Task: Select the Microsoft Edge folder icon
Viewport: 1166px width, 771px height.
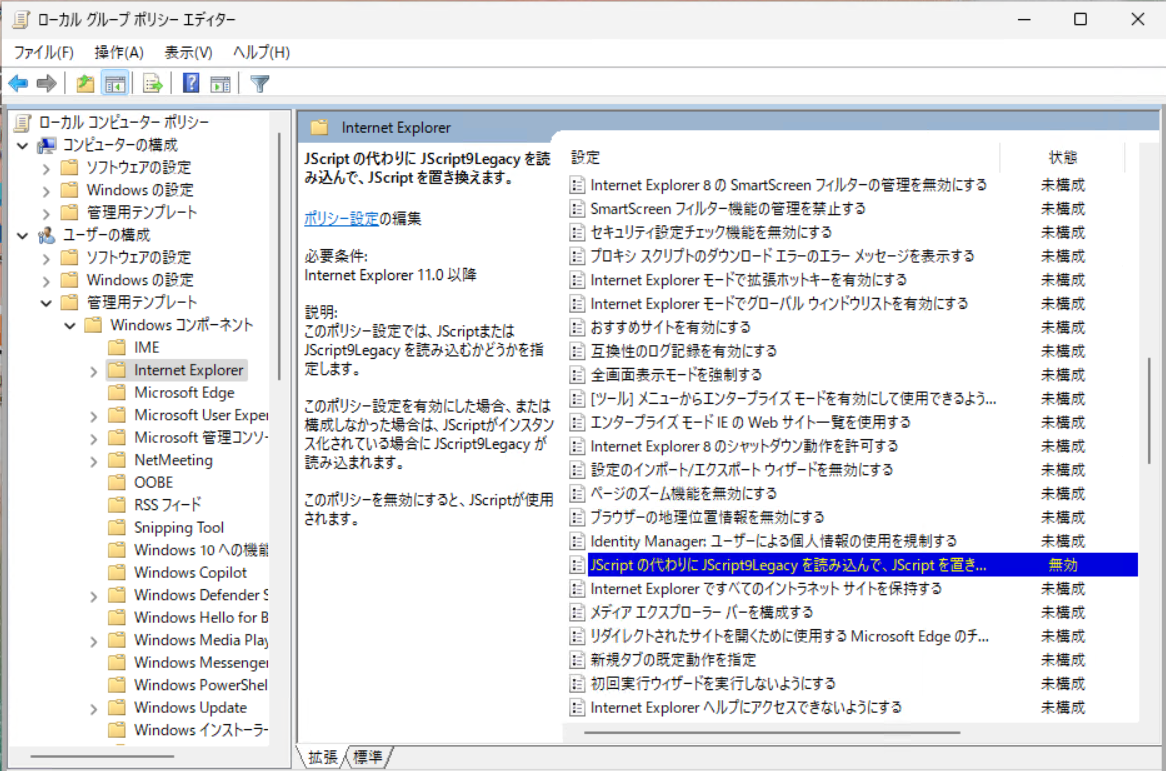Action: coord(117,393)
